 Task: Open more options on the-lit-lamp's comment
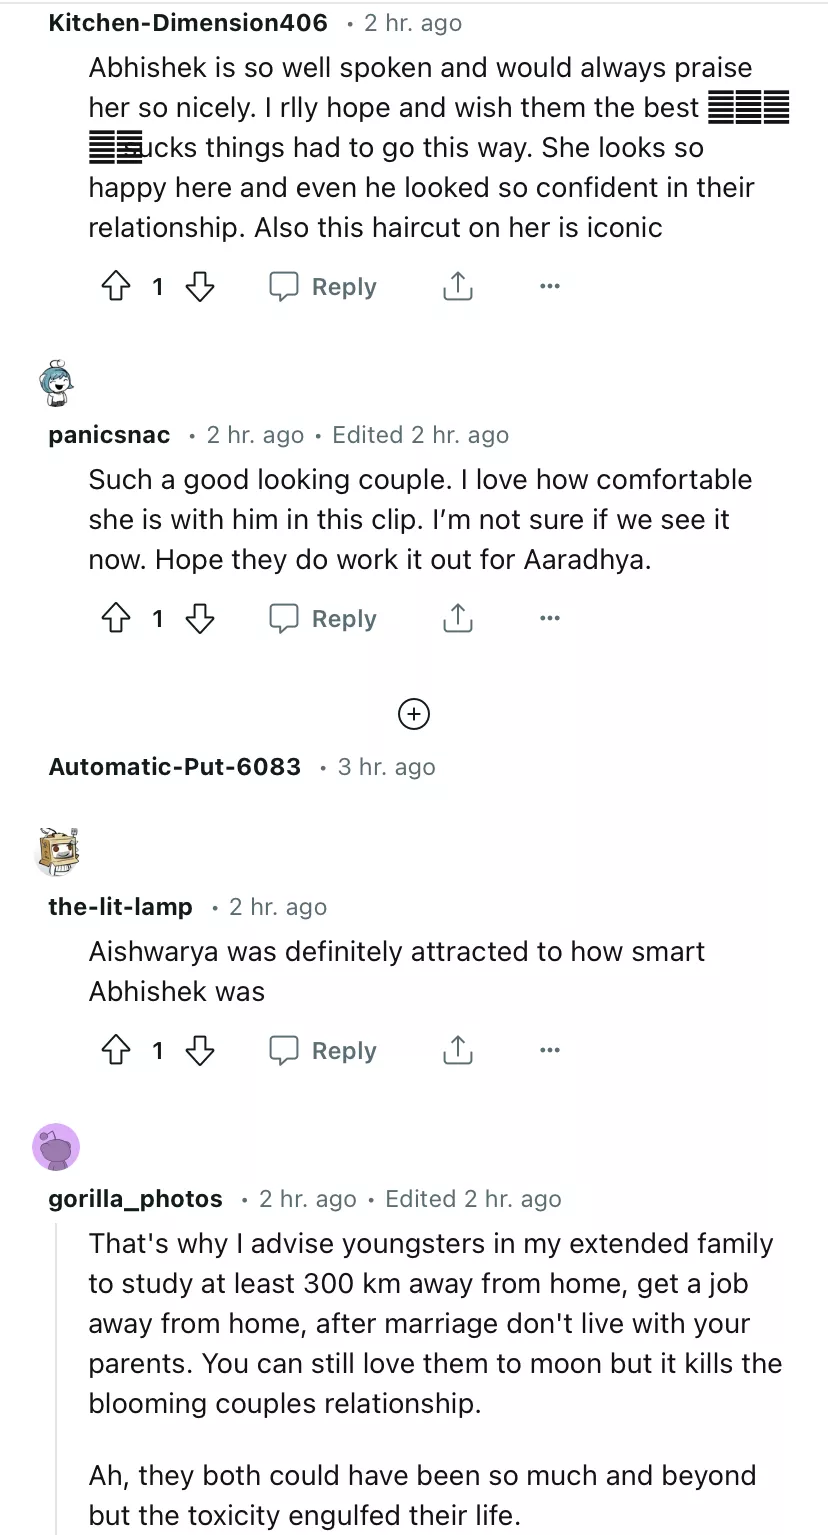(549, 1051)
